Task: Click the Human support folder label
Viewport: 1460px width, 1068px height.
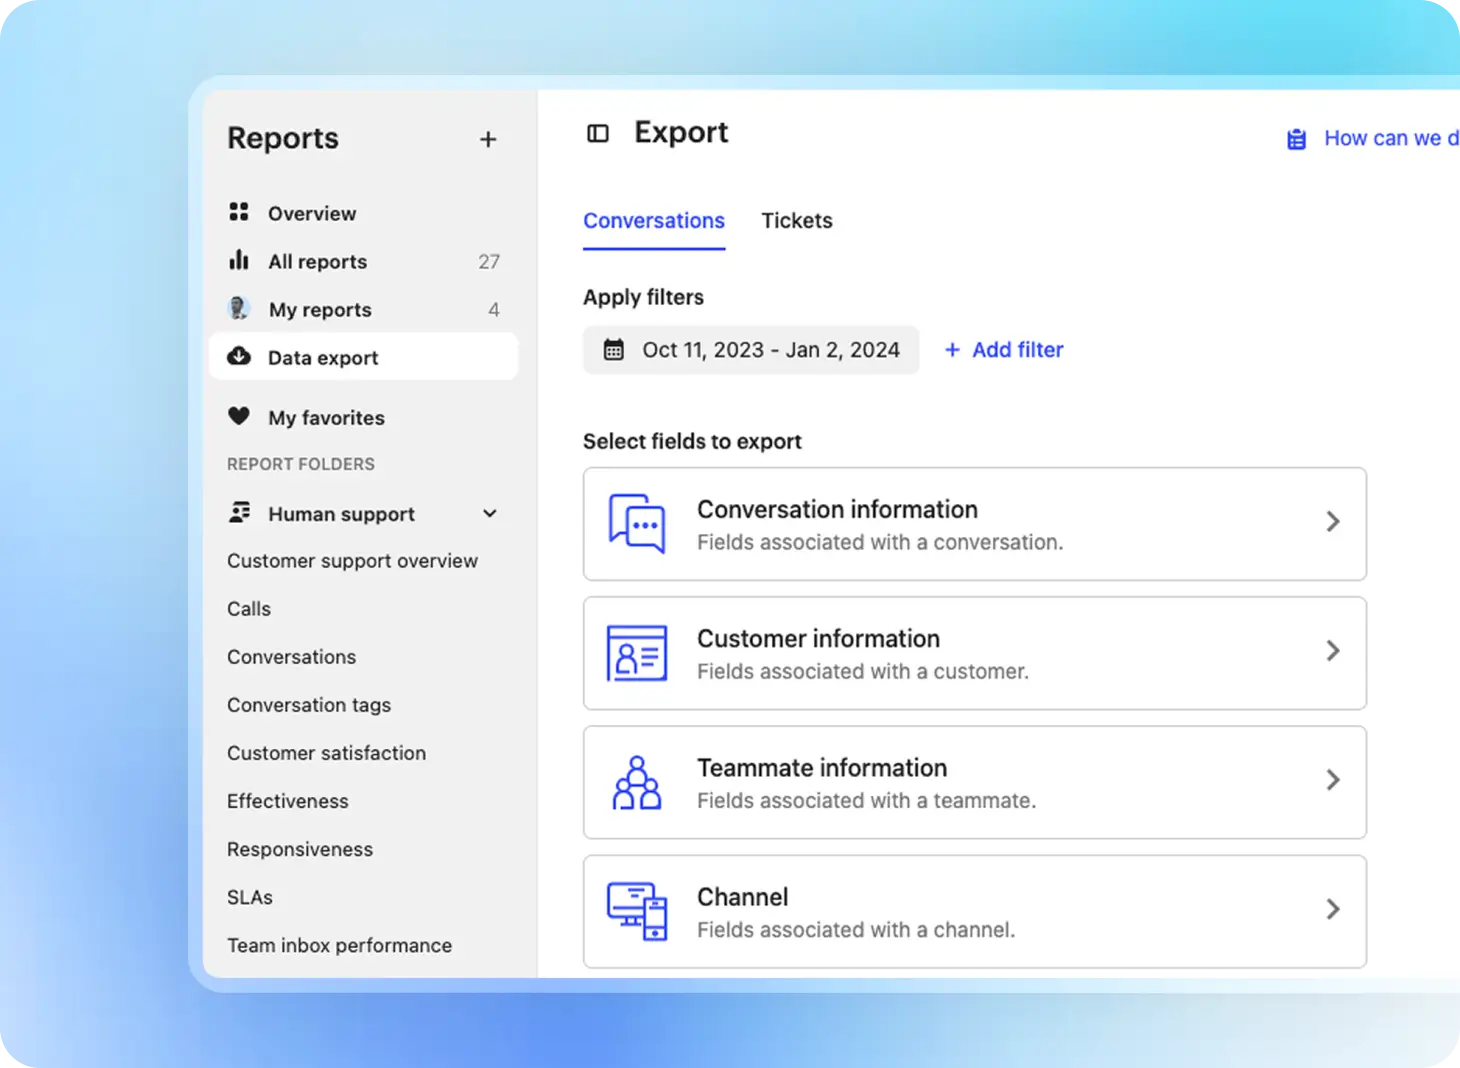Action: (x=341, y=513)
